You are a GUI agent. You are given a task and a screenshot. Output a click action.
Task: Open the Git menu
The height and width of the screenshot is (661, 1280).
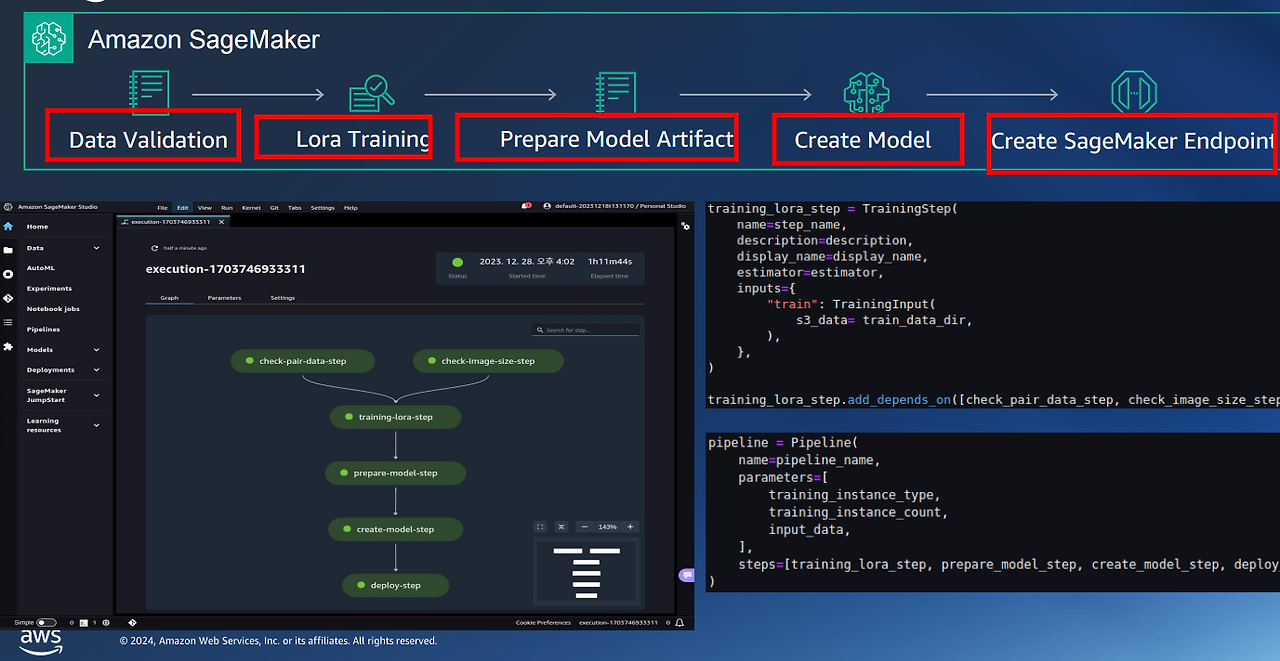[x=274, y=207]
